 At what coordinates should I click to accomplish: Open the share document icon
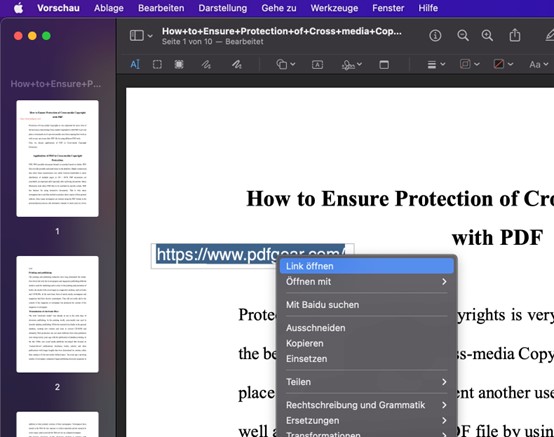point(515,35)
